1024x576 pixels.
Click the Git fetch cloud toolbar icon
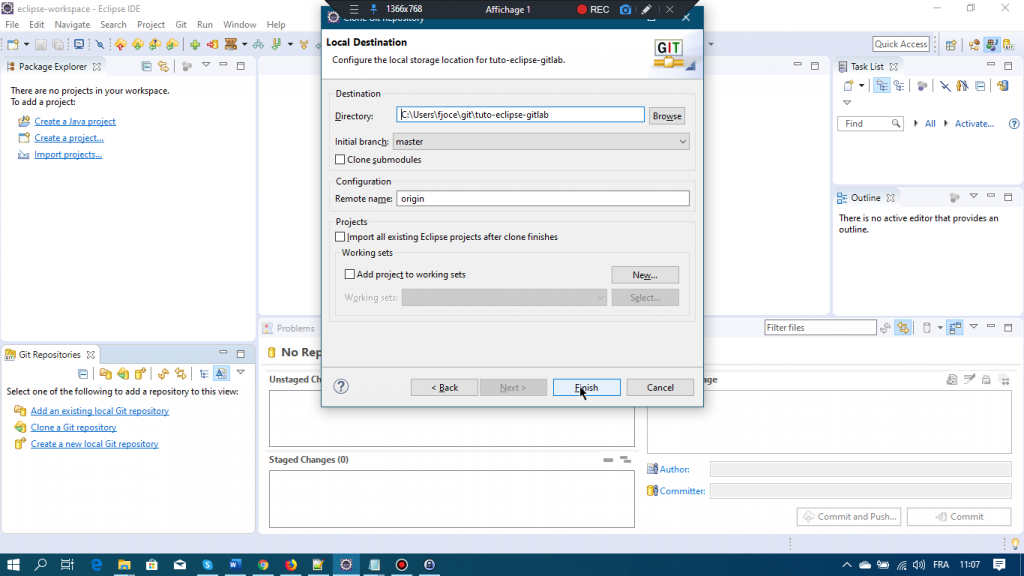(x=138, y=44)
